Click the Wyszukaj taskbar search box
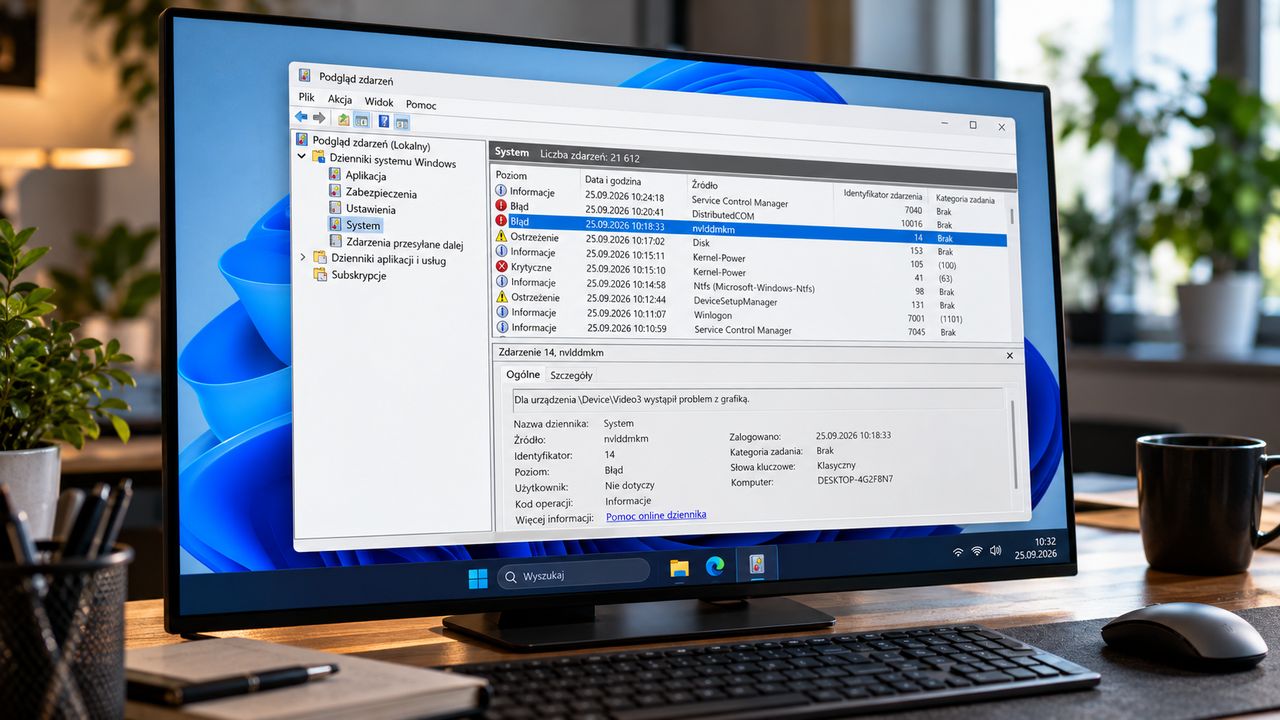The height and width of the screenshot is (720, 1280). [x=574, y=576]
